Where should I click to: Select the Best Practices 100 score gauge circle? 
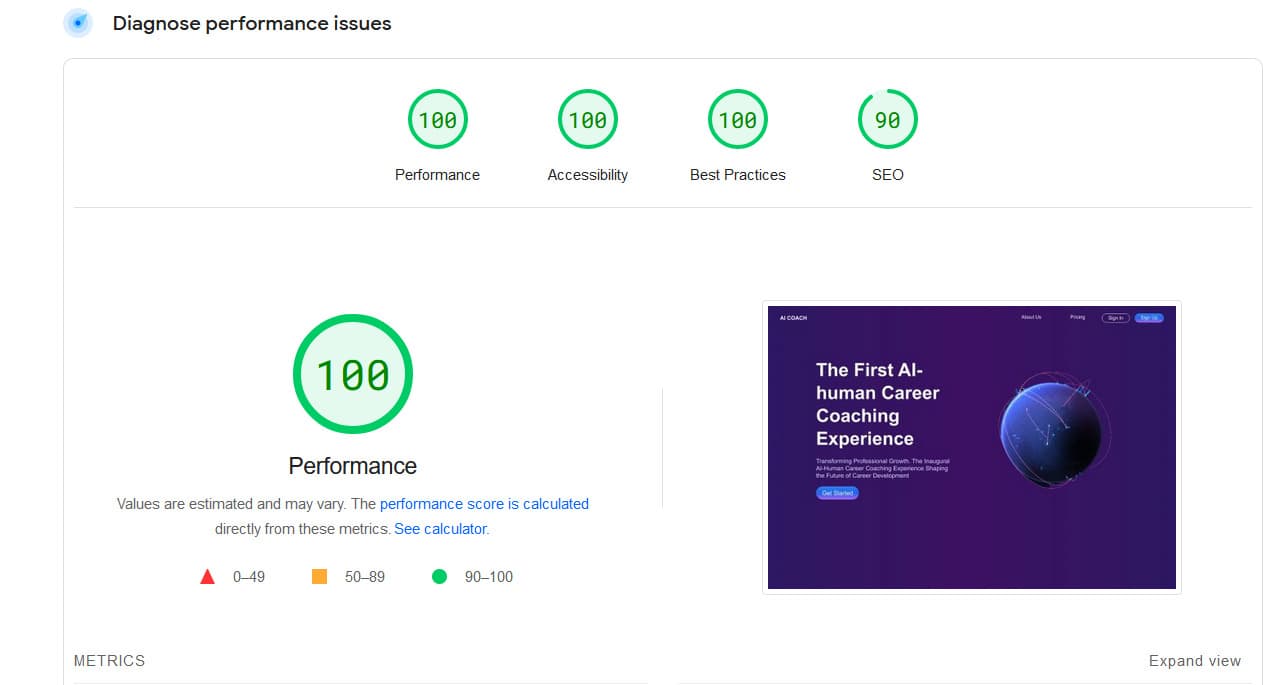737,120
